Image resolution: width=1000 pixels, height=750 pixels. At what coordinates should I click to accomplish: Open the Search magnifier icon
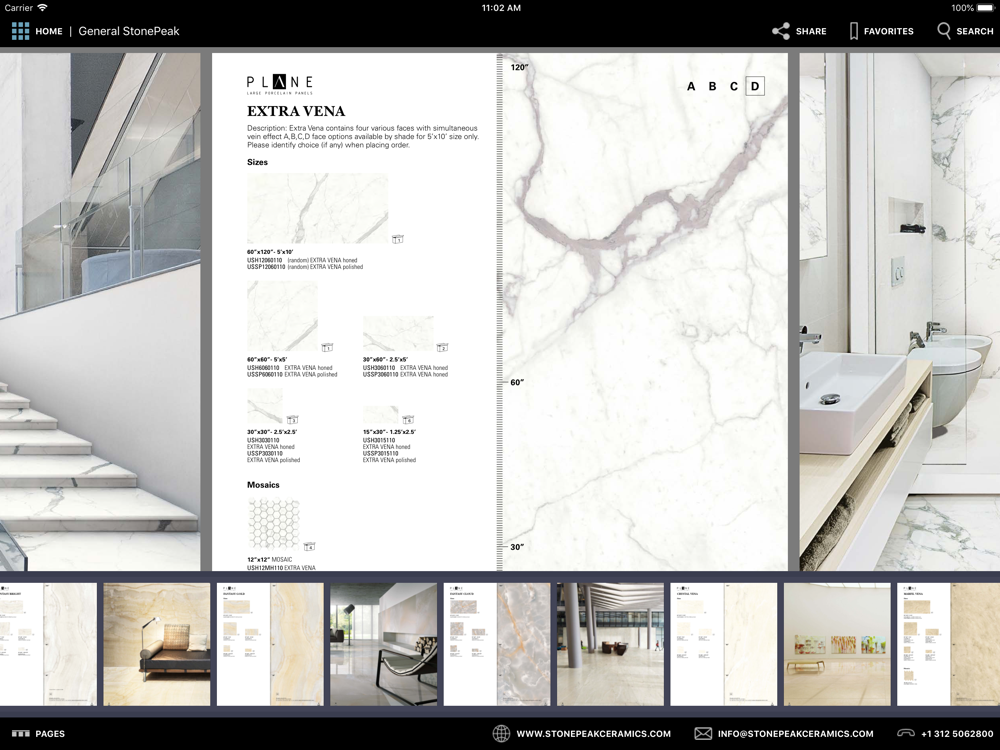[x=944, y=31]
